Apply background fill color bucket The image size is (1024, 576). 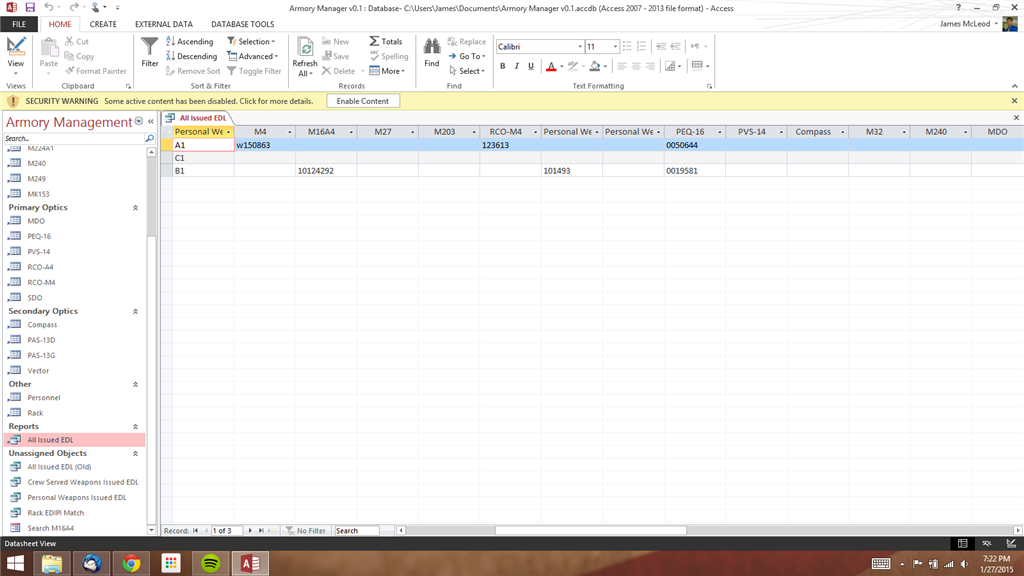[x=594, y=66]
